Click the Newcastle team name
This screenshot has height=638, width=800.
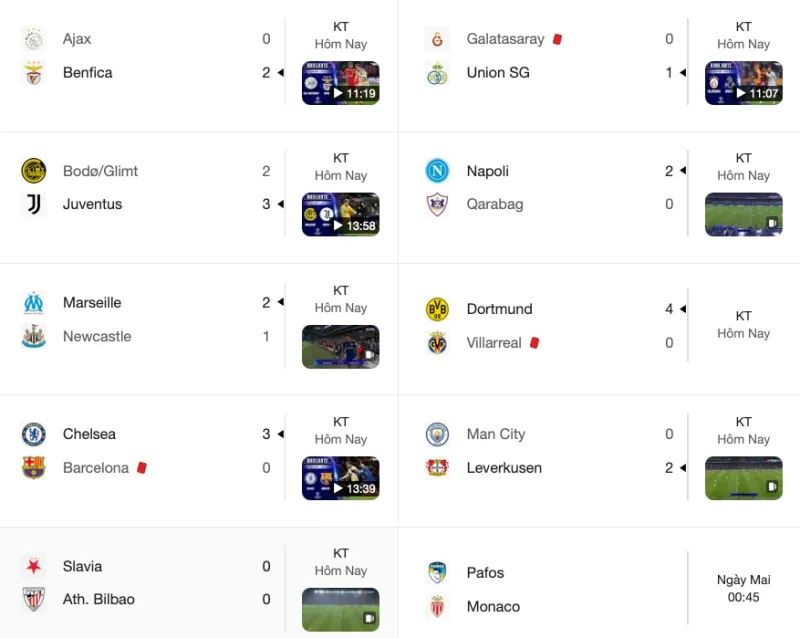(97, 336)
